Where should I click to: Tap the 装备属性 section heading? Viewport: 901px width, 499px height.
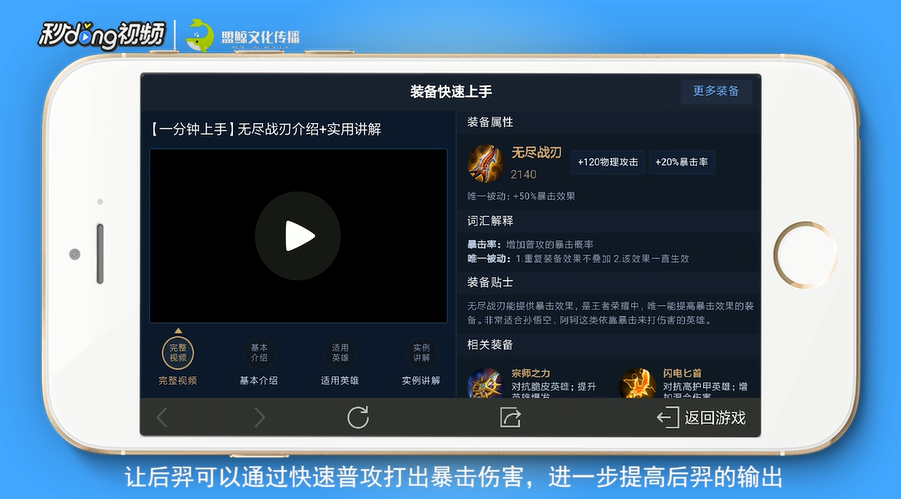coord(490,122)
